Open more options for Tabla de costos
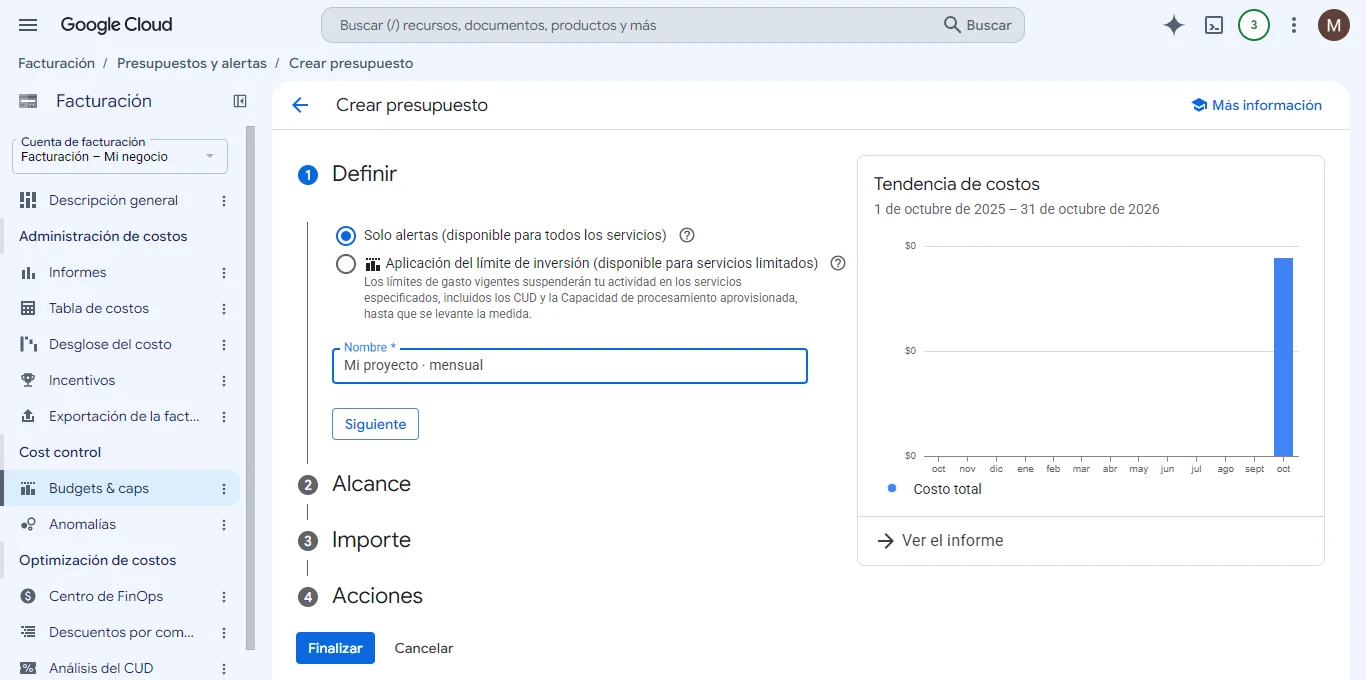1366x680 pixels. [224, 308]
